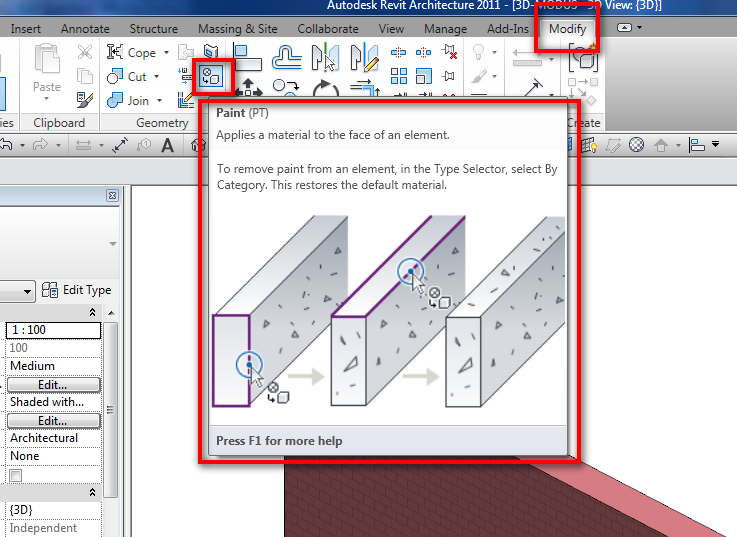Screen dimensions: 737x537
Task: Select the Move tool
Action: pos(248,87)
